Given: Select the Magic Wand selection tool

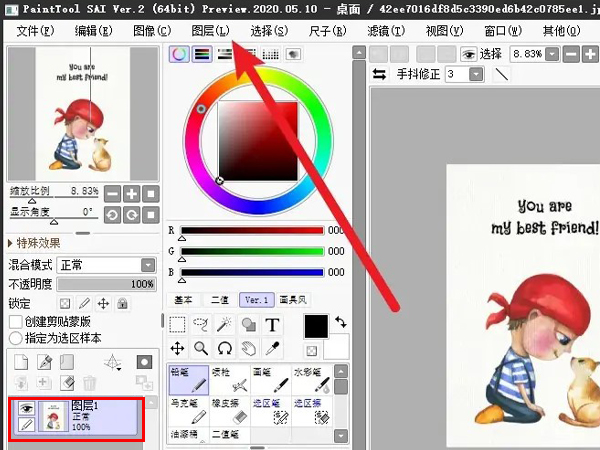Looking at the screenshot, I should coord(225,325).
